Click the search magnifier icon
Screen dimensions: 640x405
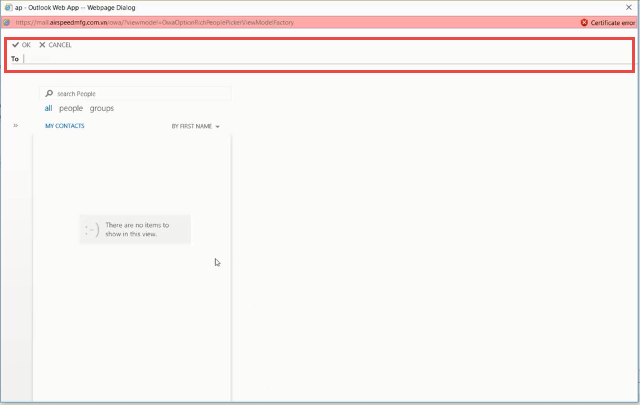tap(49, 94)
